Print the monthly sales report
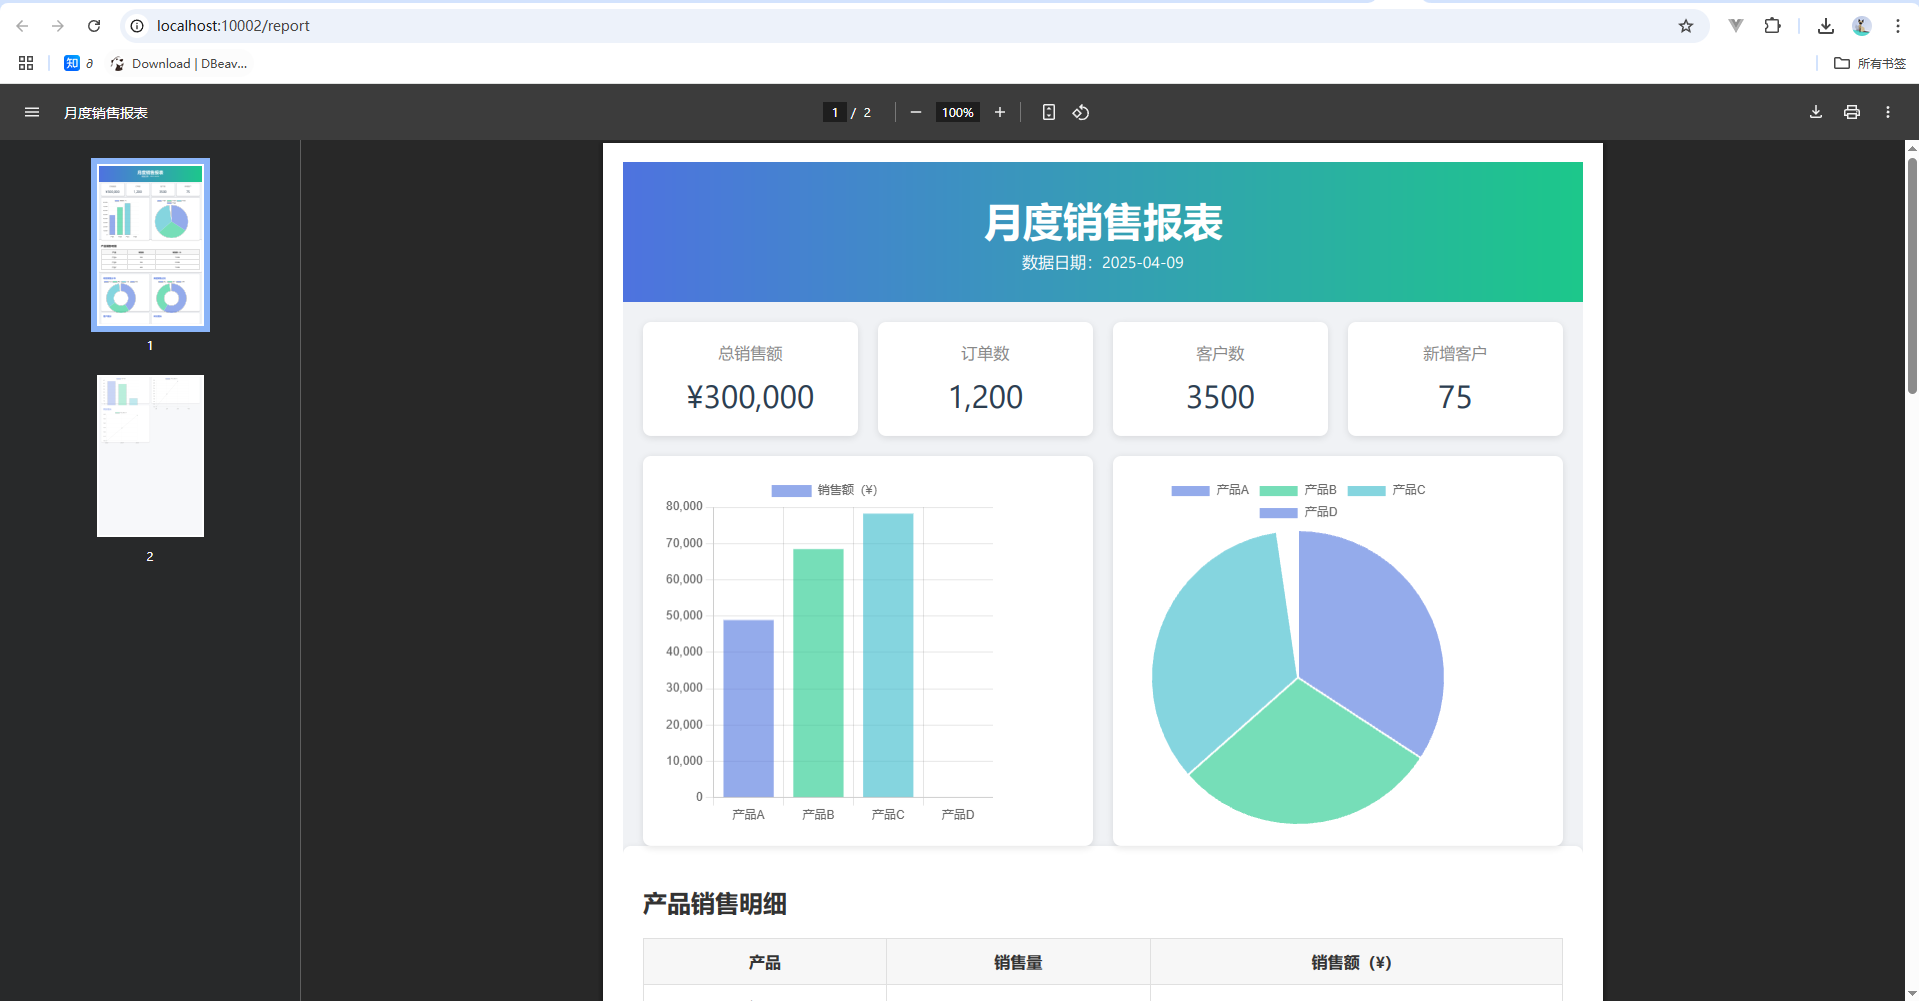This screenshot has height=1001, width=1919. (1851, 112)
